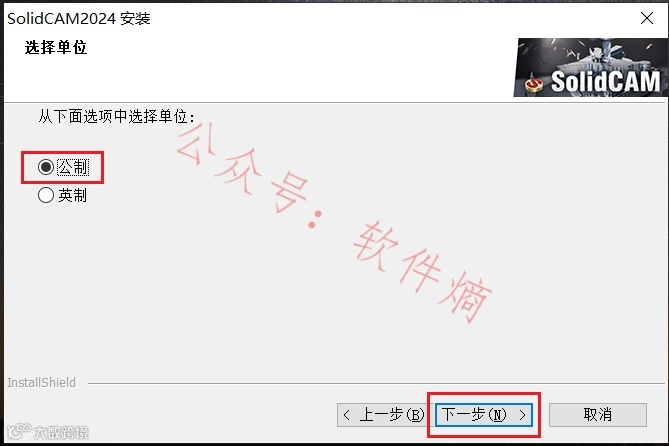Select the 公制 radio button
The width and height of the screenshot is (669, 446).
tap(46, 167)
